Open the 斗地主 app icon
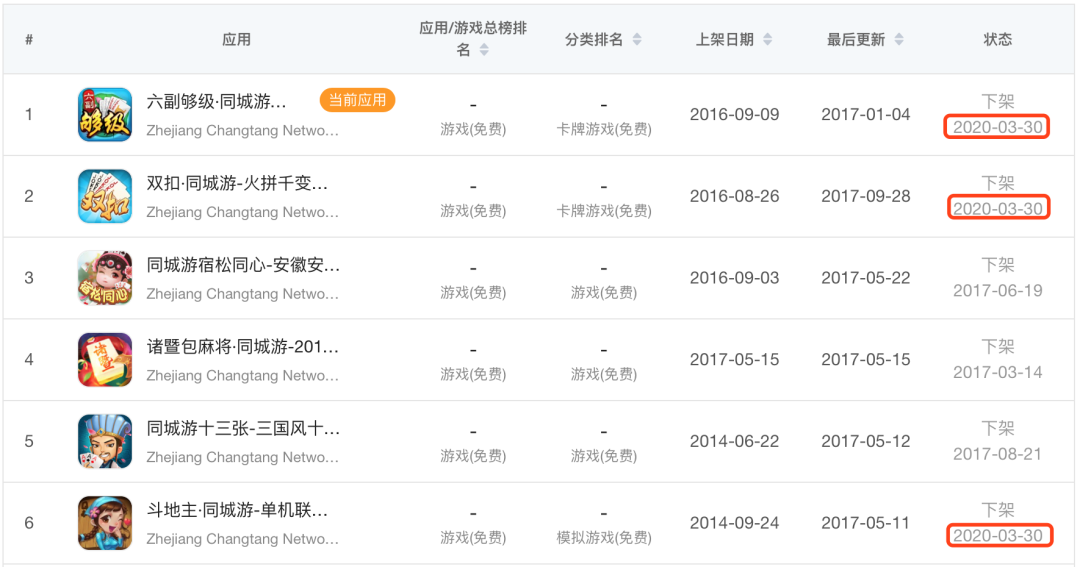Viewport: 1080px width, 567px height. coord(105,523)
